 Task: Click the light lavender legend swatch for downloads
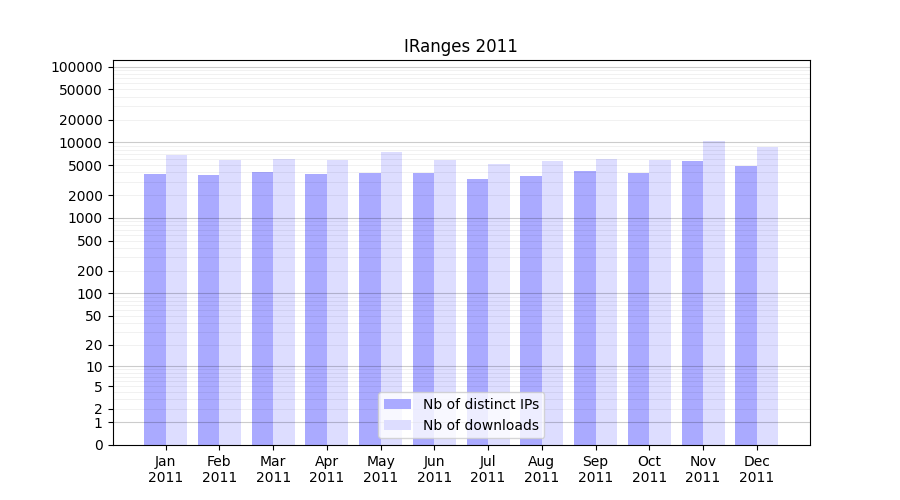pos(397,425)
